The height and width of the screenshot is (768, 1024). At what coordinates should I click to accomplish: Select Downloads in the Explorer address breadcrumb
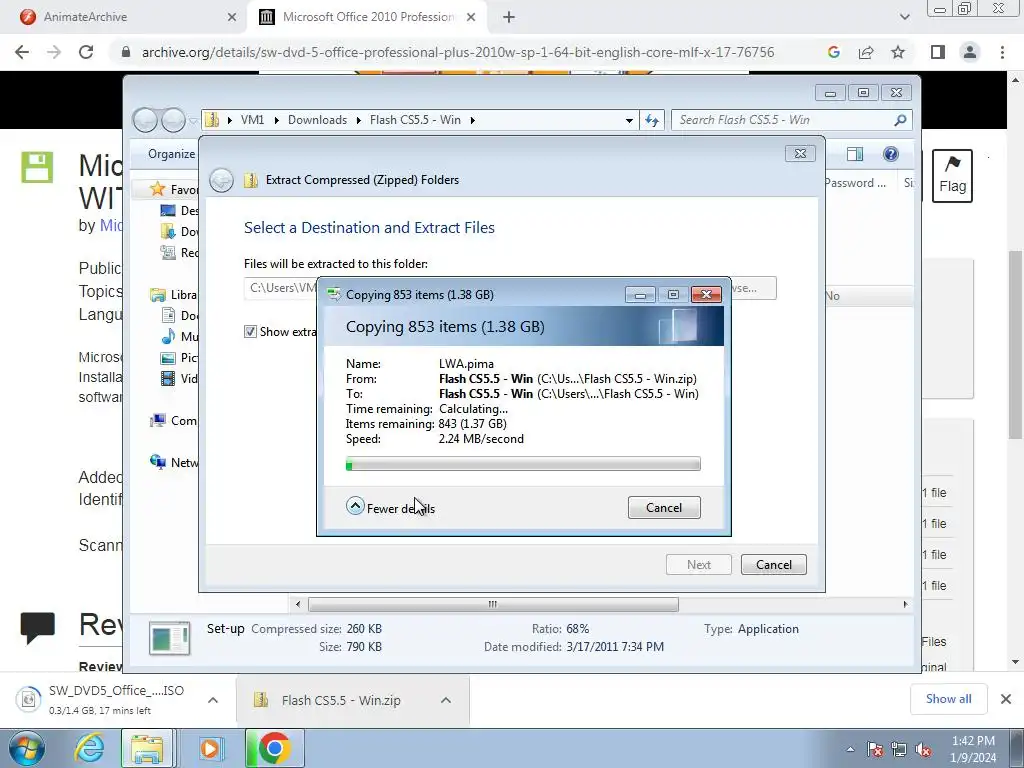point(317,120)
